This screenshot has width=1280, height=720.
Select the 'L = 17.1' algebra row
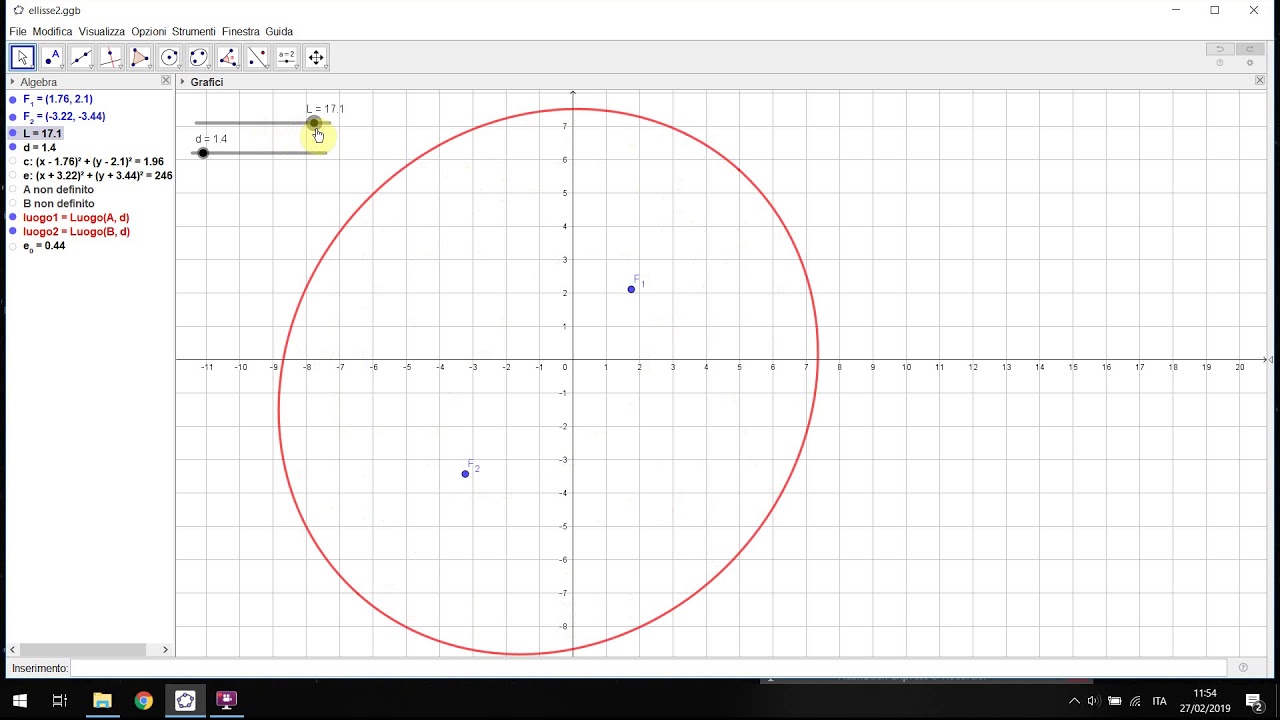pos(42,133)
